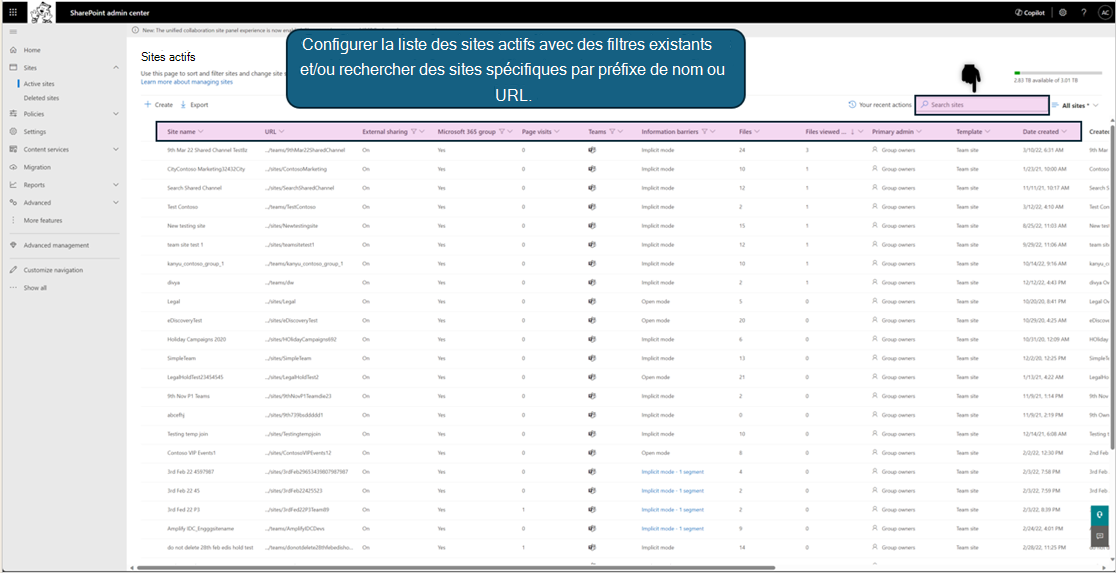Go to Home using the house icon
The width and height of the screenshot is (1116, 573).
[14, 50]
